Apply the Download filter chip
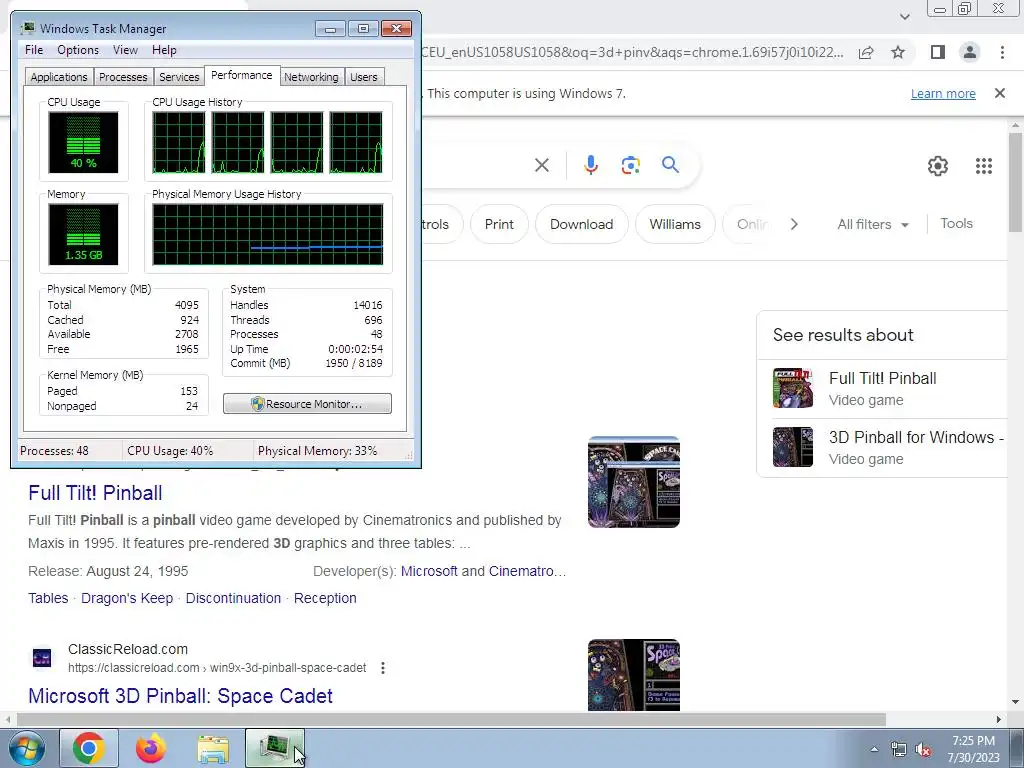Viewport: 1024px width, 768px height. coord(581,224)
